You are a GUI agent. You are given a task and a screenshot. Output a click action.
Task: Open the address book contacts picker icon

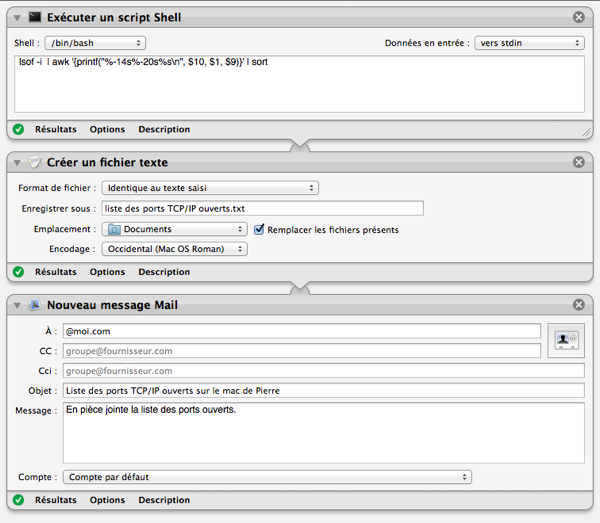[x=565, y=340]
